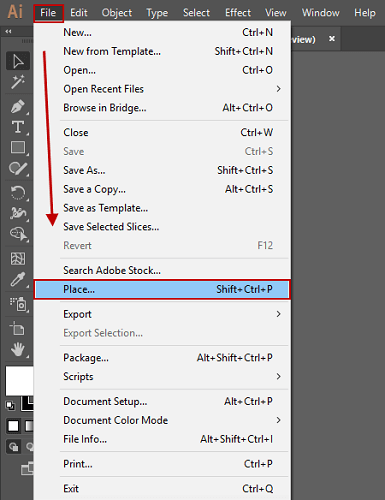Select the Pen tool
This screenshot has width=385, height=500.
(18, 107)
